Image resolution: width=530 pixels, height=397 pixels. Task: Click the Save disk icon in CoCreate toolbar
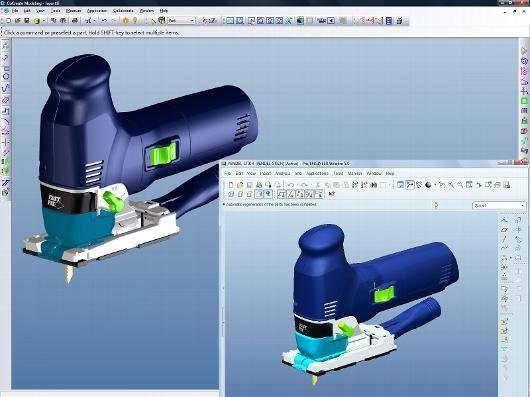coord(27,21)
